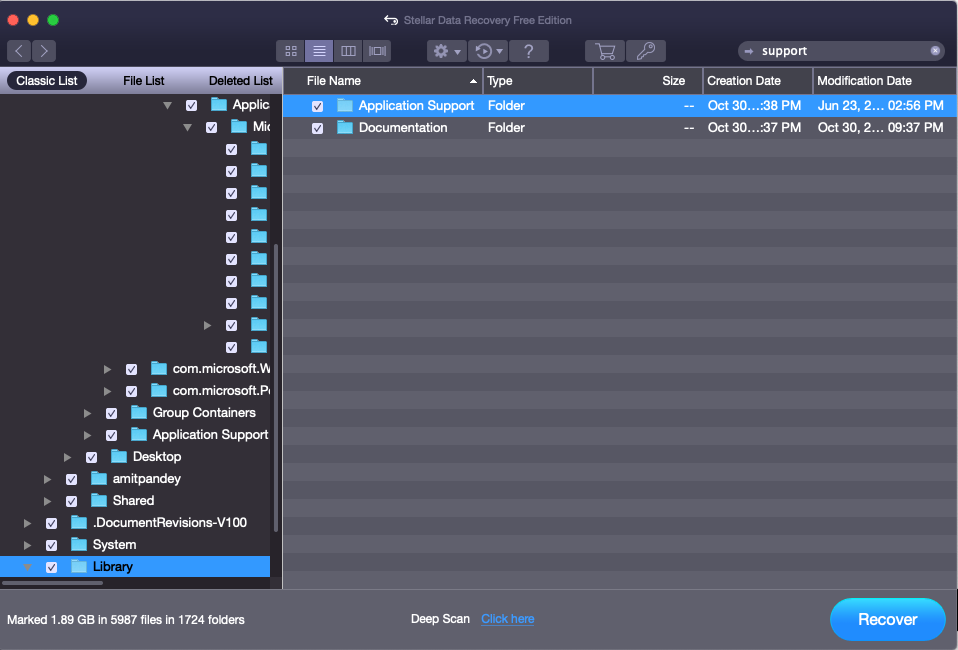Click the key activation icon
The image size is (958, 650).
[646, 51]
